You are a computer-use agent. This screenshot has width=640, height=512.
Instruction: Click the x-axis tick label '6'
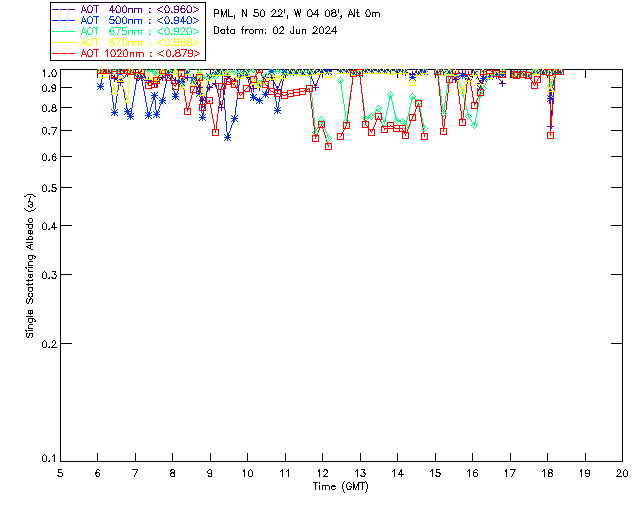coord(98,474)
